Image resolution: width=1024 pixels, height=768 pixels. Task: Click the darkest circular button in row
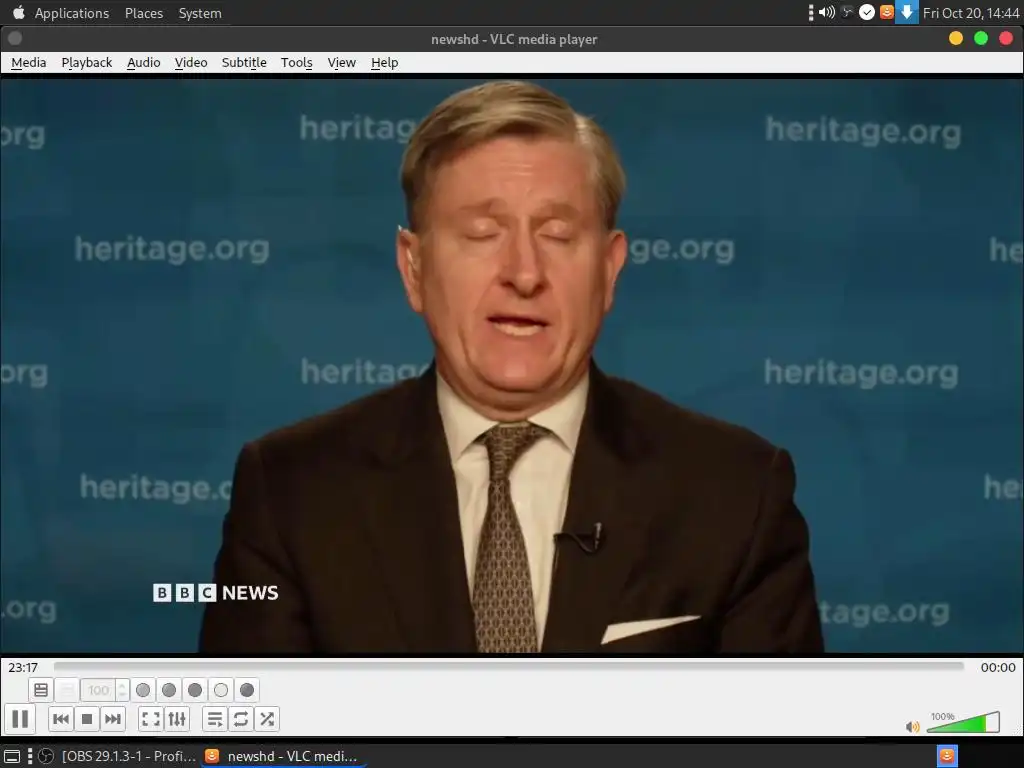click(x=247, y=690)
